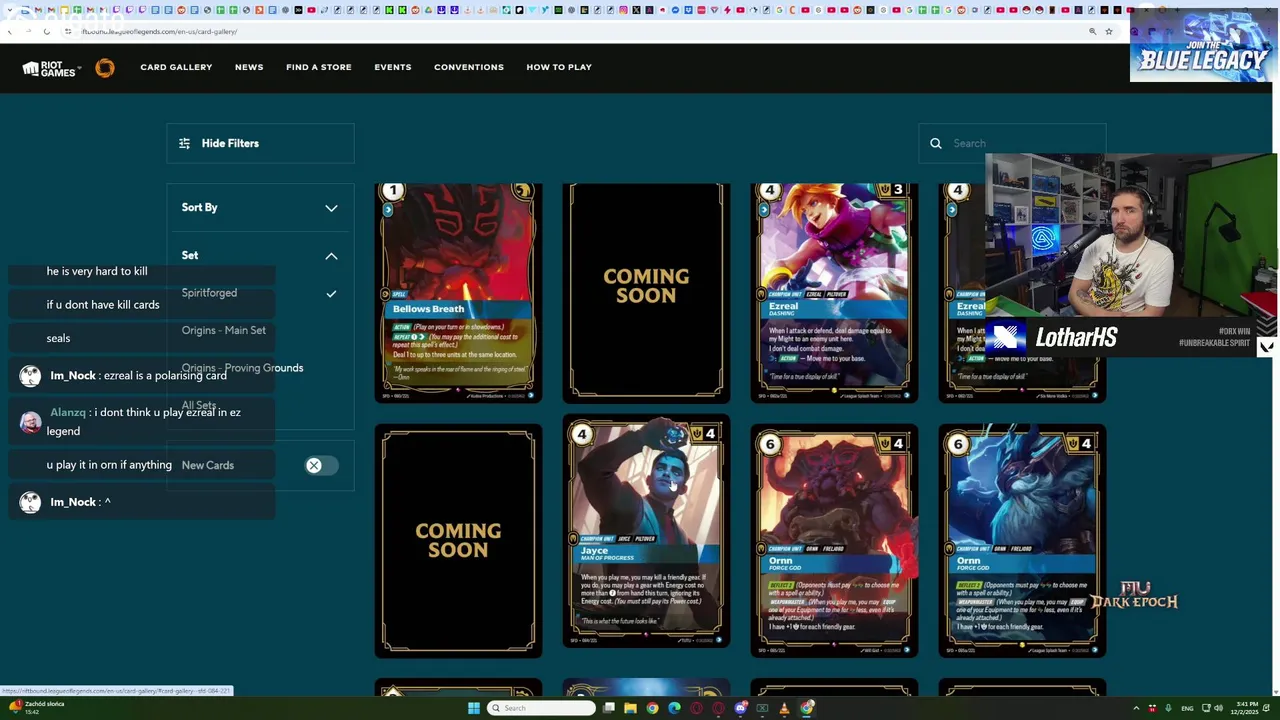Open the Microsoft Edge taskbar icon

[674, 708]
